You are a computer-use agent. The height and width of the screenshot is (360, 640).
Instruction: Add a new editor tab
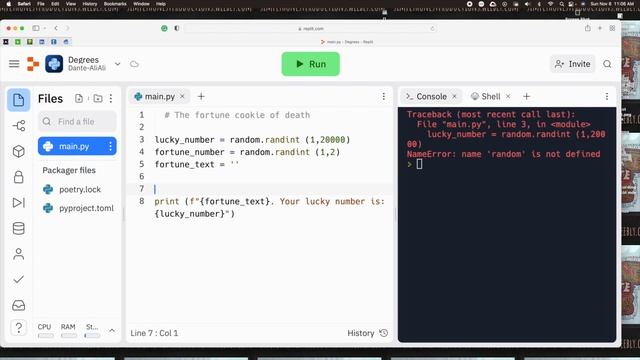point(201,96)
